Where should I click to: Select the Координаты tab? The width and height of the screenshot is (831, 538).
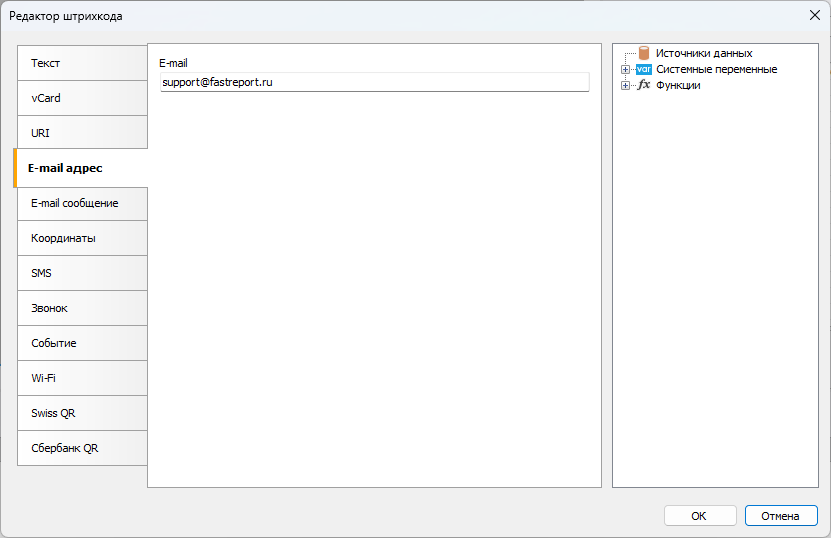(x=82, y=238)
